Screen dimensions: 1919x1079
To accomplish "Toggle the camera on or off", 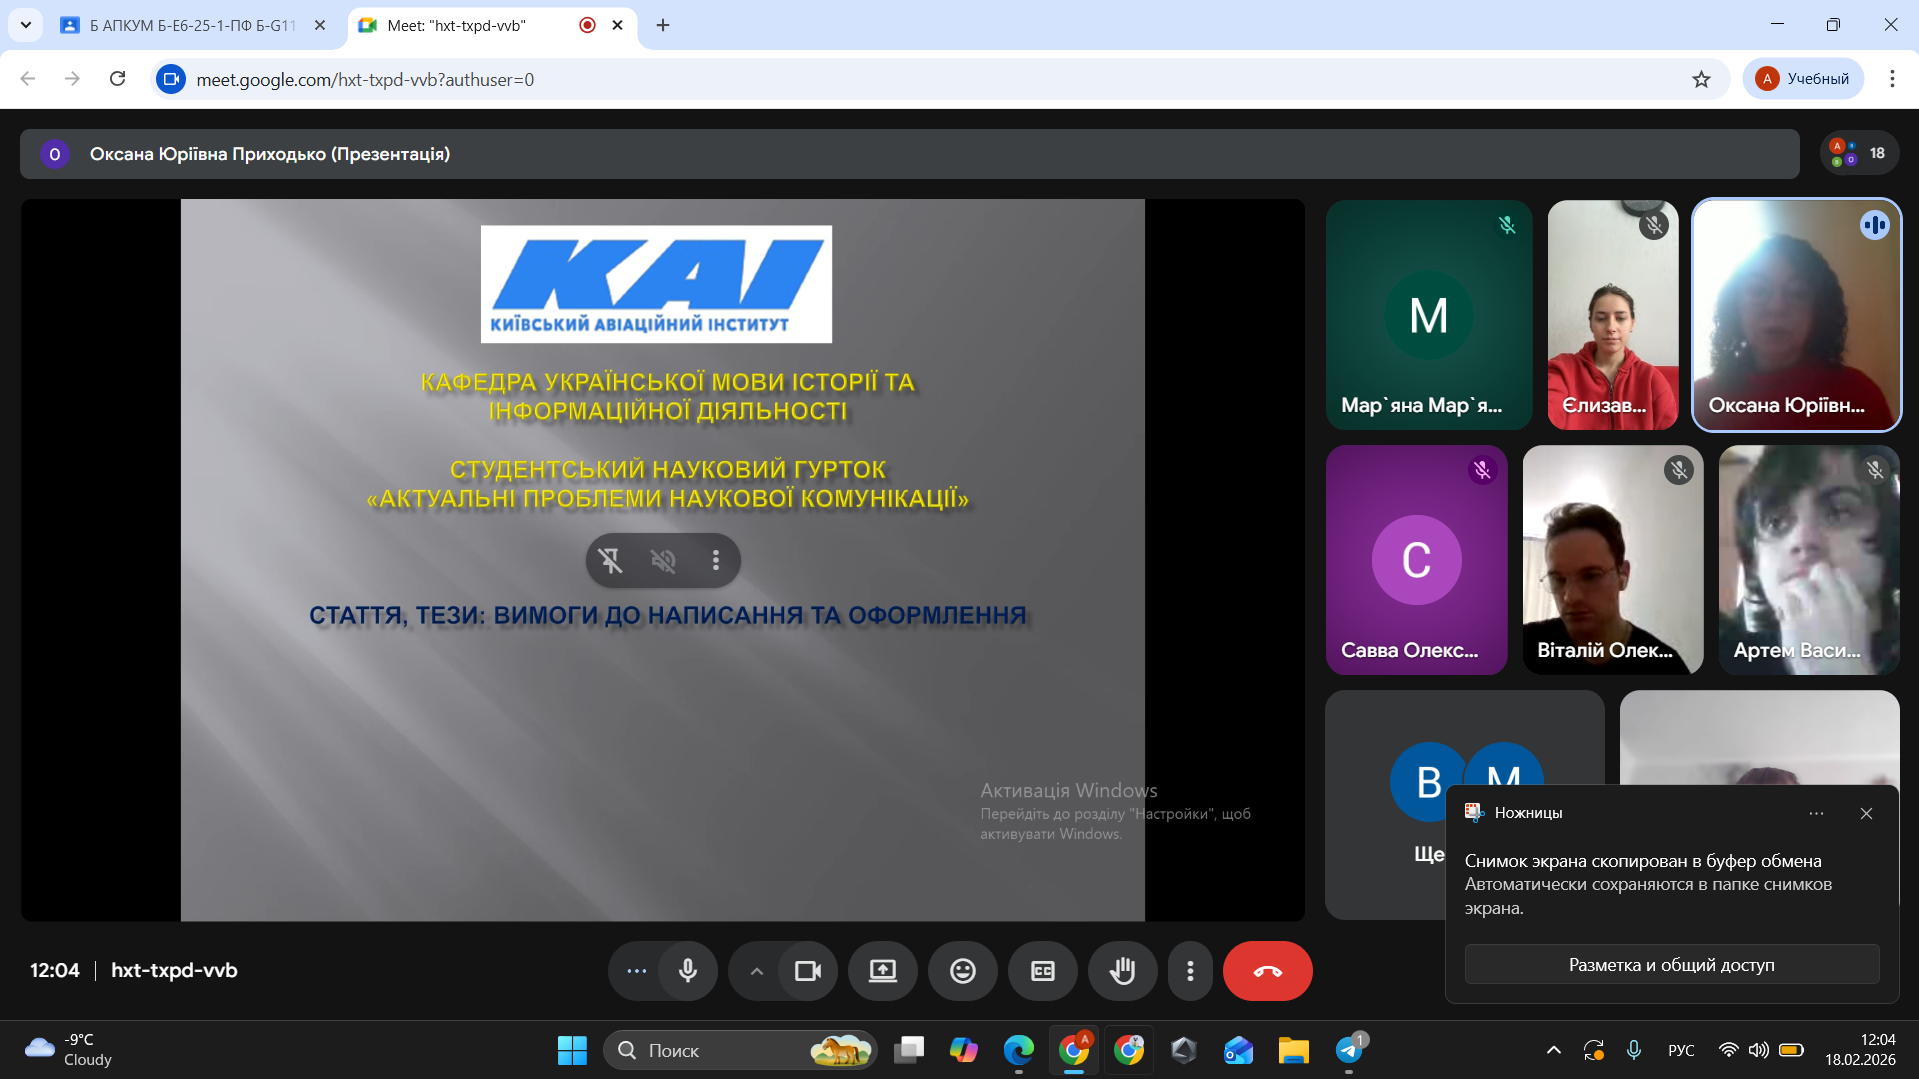I will pyautogui.click(x=807, y=971).
